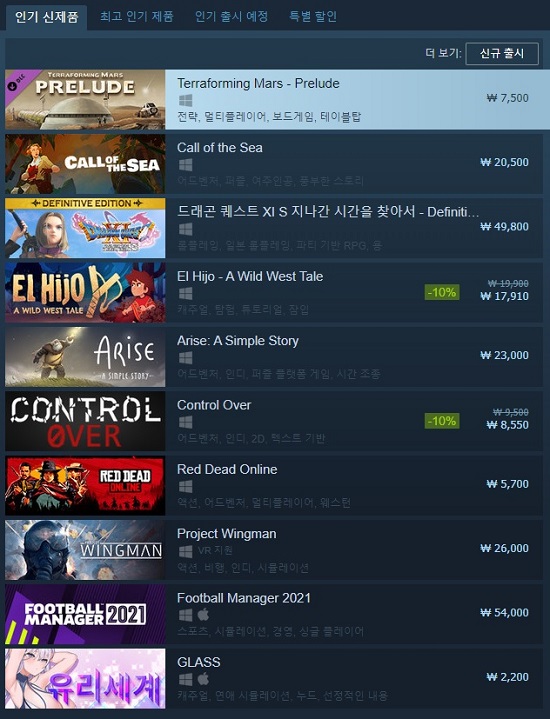550x719 pixels.
Task: Select the Red Dead Online title link
Action: point(227,470)
